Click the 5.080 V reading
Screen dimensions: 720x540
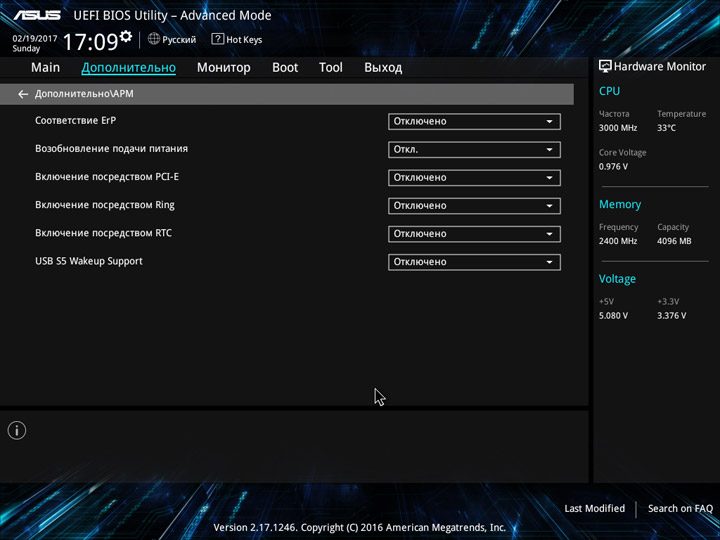click(x=613, y=316)
